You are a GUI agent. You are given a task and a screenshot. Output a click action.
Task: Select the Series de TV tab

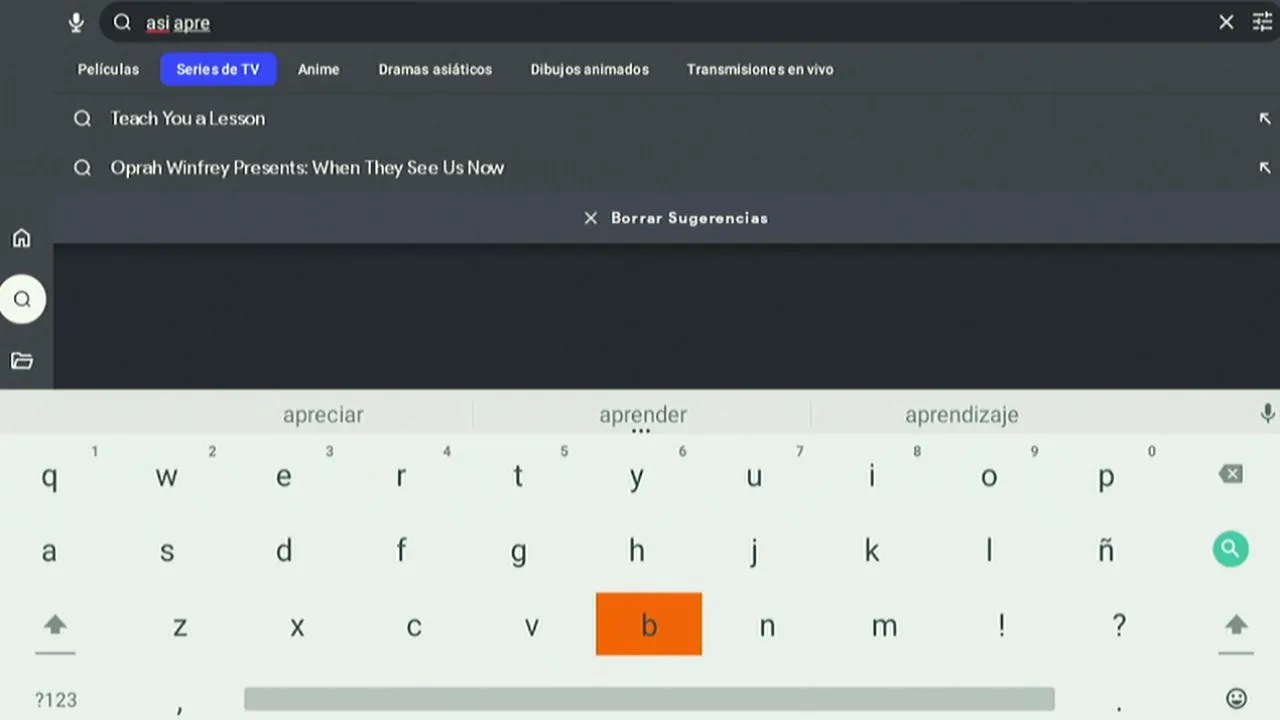coord(218,69)
